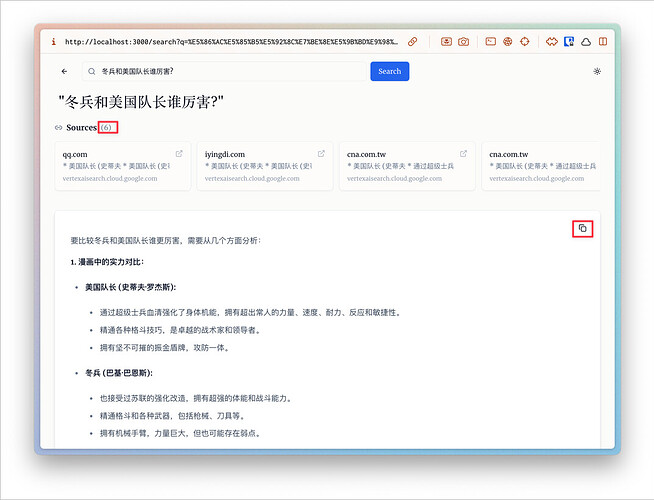654x500 pixels.
Task: Click the back arrow beside search box
Action: 65,71
